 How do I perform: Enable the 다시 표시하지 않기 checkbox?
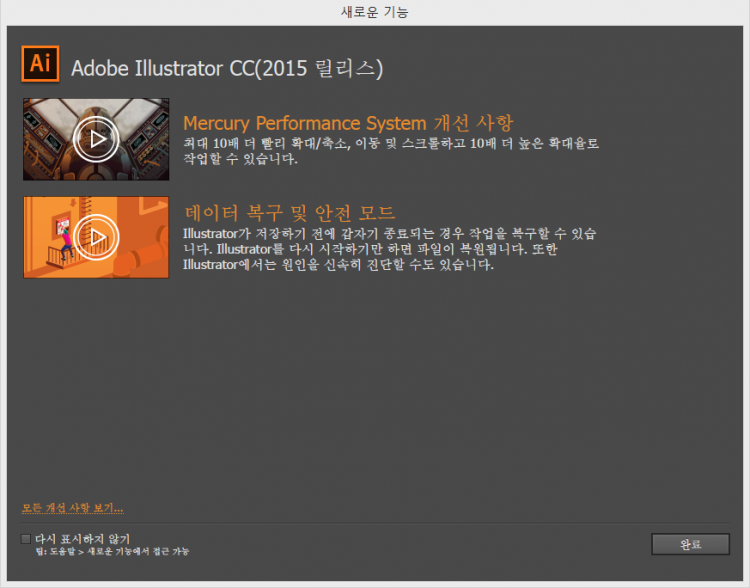(x=26, y=538)
